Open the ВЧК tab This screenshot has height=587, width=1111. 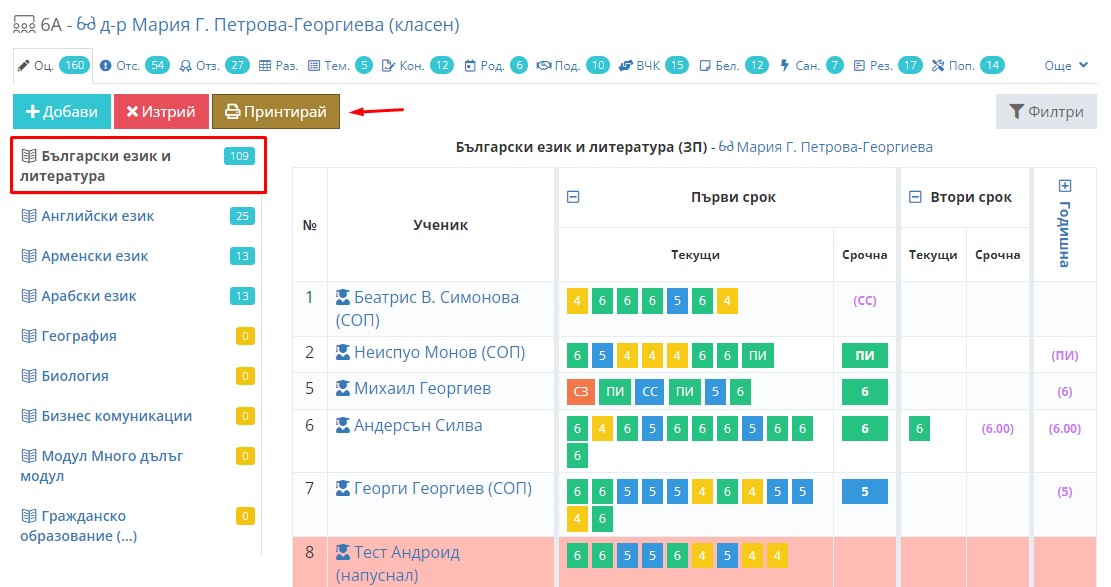click(653, 66)
